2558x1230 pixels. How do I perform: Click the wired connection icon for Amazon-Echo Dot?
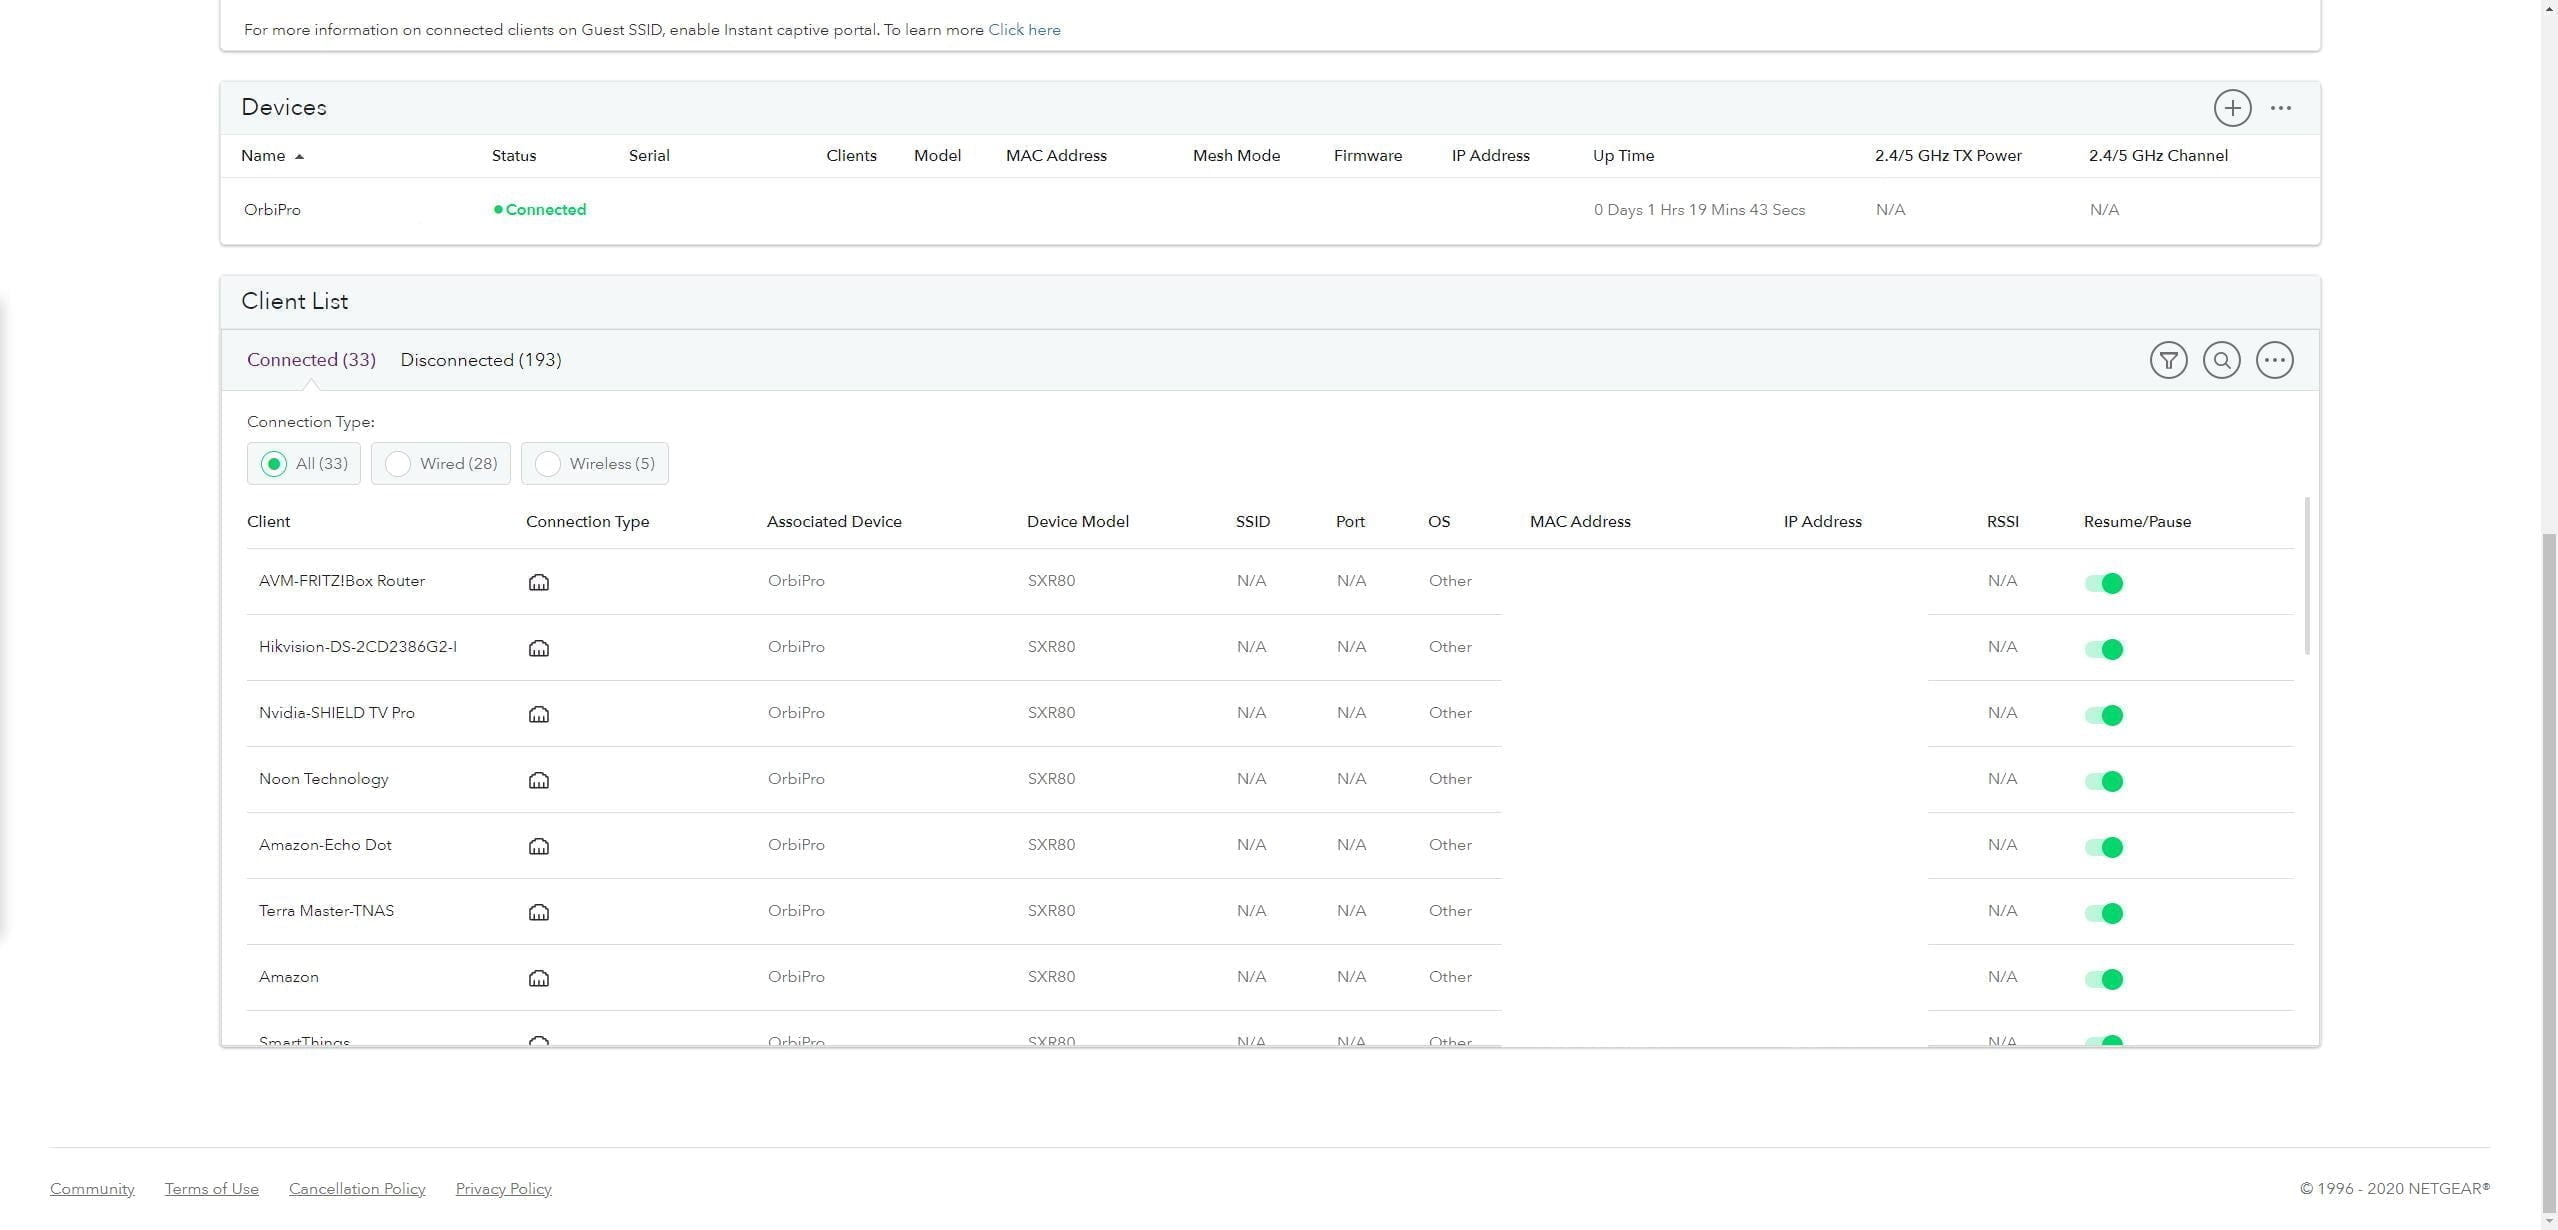click(x=538, y=846)
